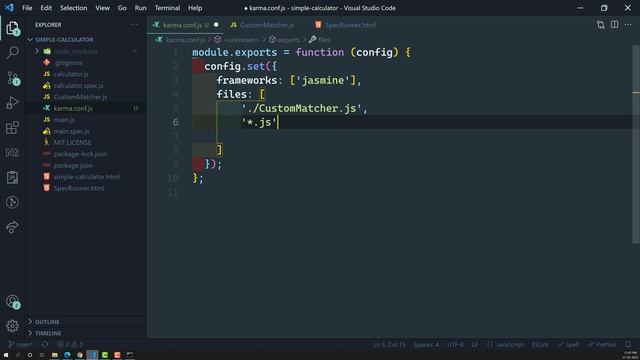Open main.spec.js in the explorer
Image resolution: width=640 pixels, height=360 pixels.
click(x=71, y=131)
